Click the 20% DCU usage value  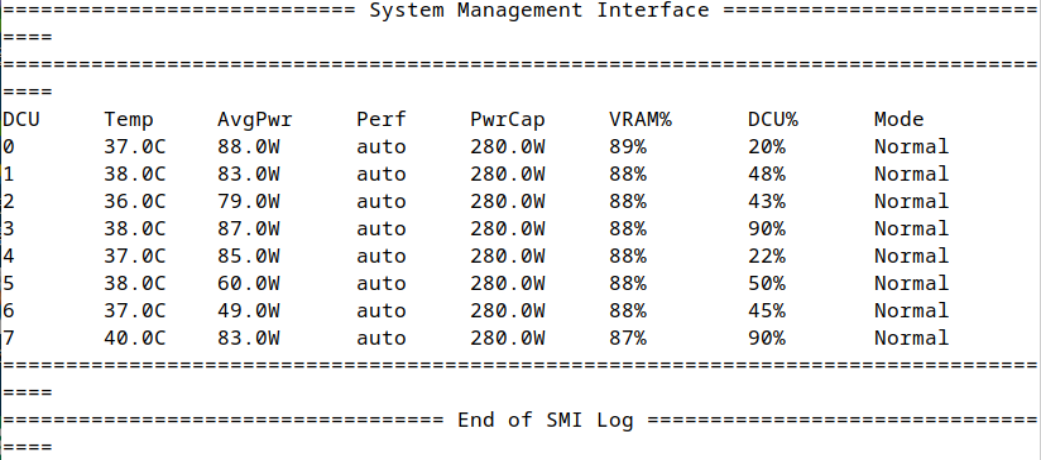767,147
